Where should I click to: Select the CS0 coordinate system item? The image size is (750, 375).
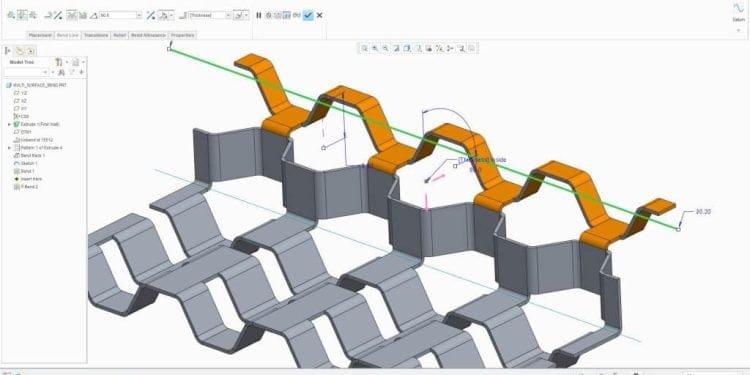point(22,116)
